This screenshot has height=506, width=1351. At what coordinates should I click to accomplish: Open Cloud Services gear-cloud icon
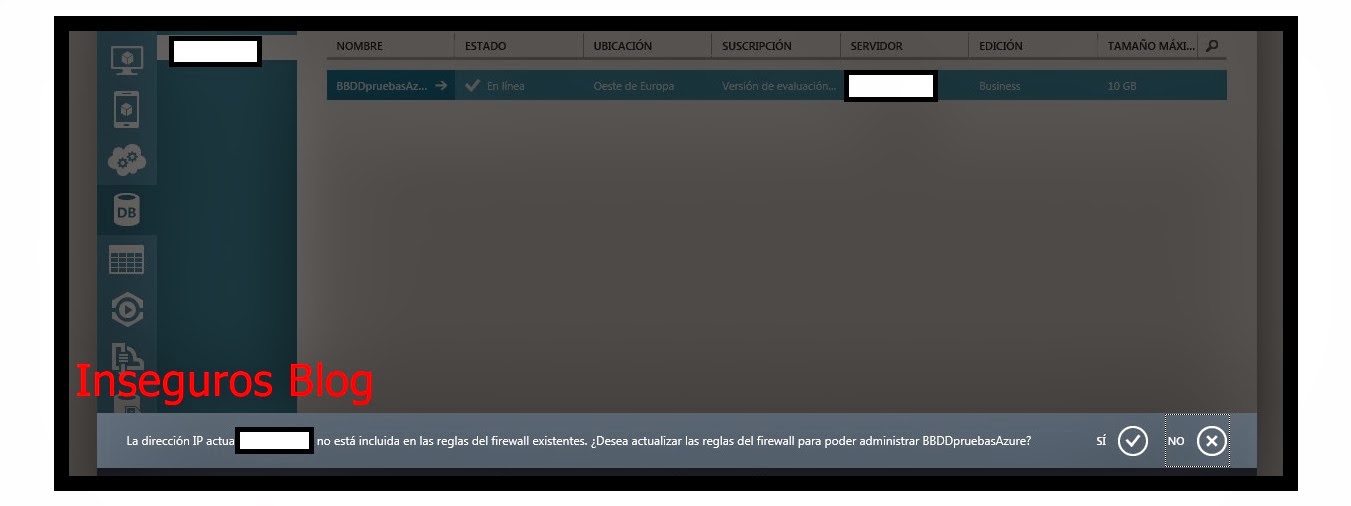click(127, 159)
